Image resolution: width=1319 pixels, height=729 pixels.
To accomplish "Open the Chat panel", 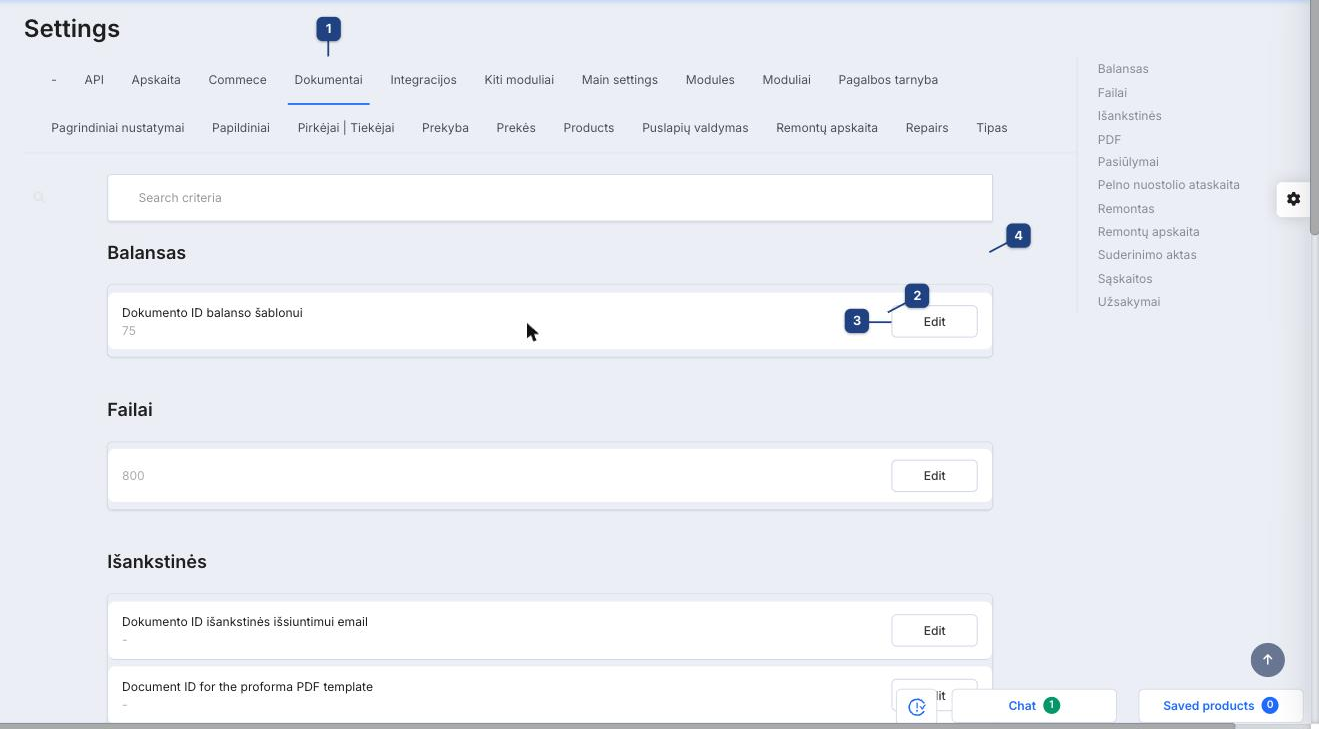I will [x=1034, y=706].
